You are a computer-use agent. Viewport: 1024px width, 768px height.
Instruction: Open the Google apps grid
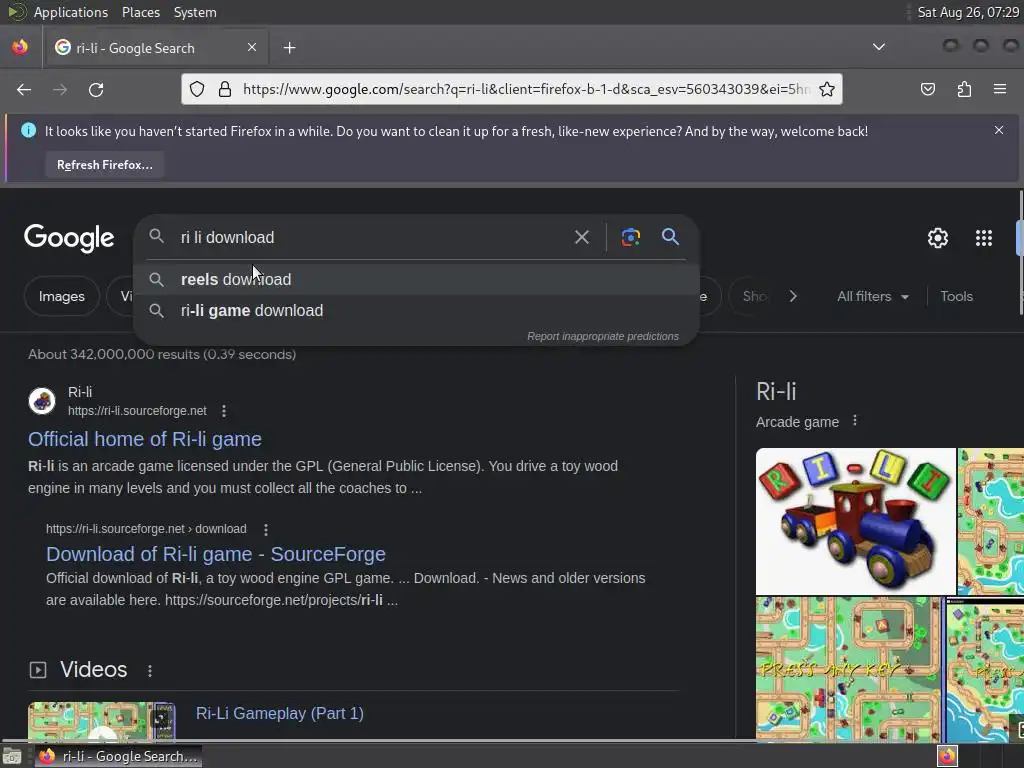pos(984,238)
